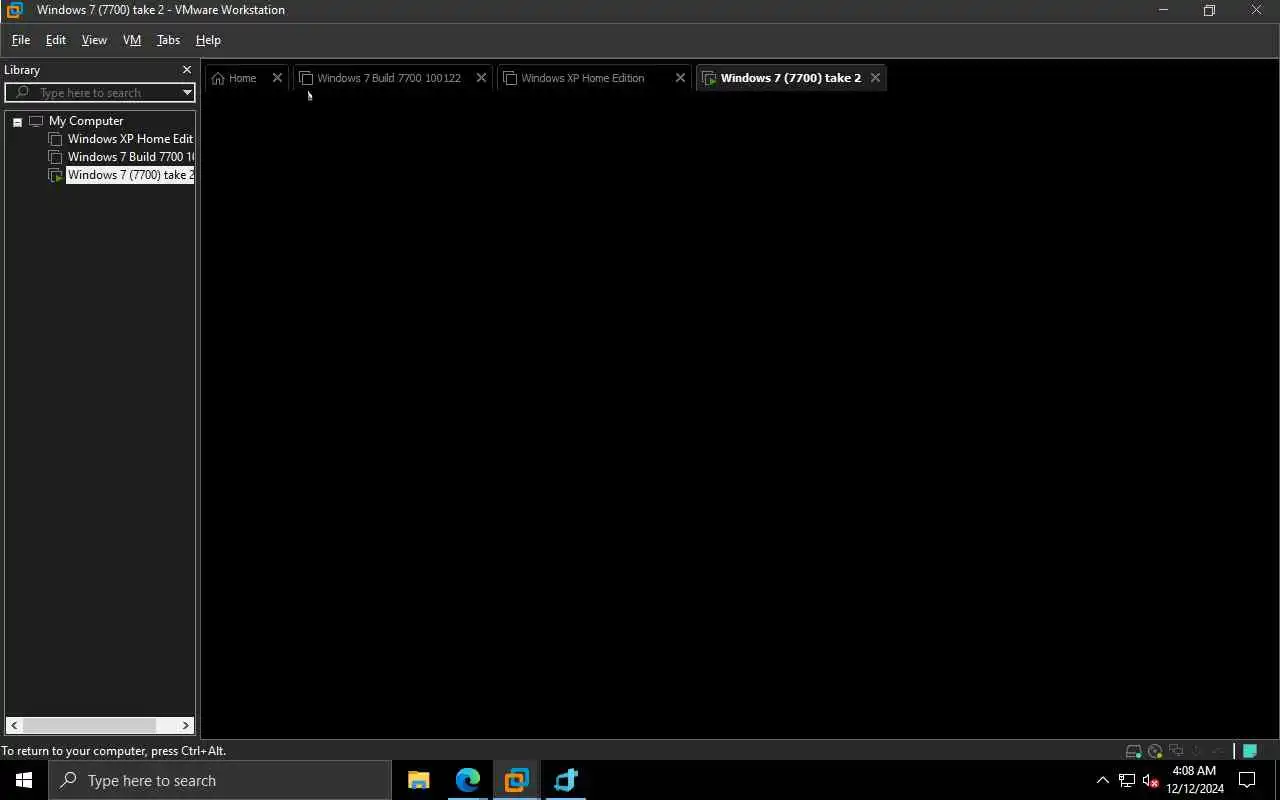1280x800 pixels.
Task: Minimize the VMware Workstation window
Action: (x=1163, y=10)
